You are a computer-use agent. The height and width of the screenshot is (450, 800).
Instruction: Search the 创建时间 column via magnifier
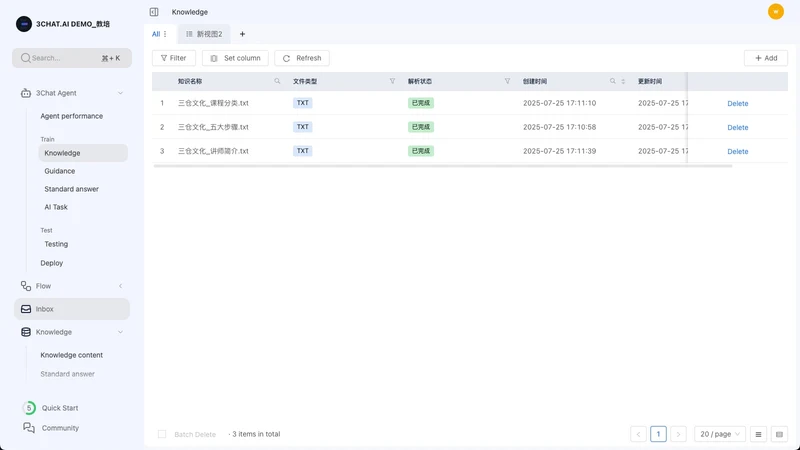tap(613, 81)
